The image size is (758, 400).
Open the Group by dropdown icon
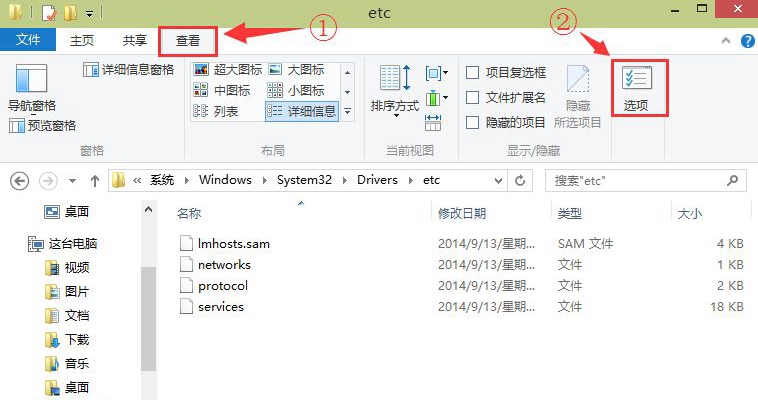[437, 73]
